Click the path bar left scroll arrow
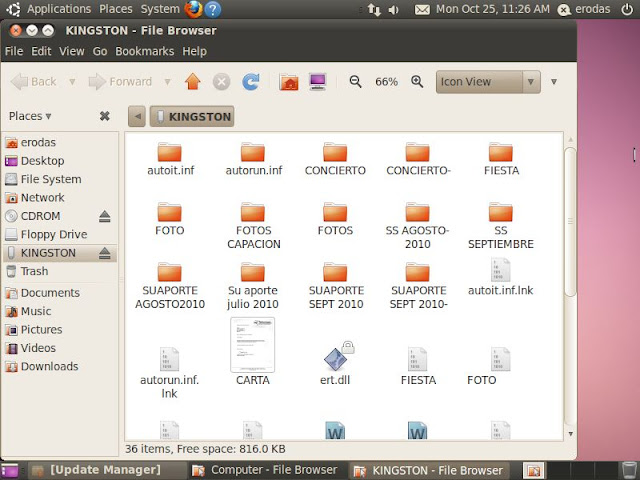Image resolution: width=640 pixels, height=480 pixels. 137,116
